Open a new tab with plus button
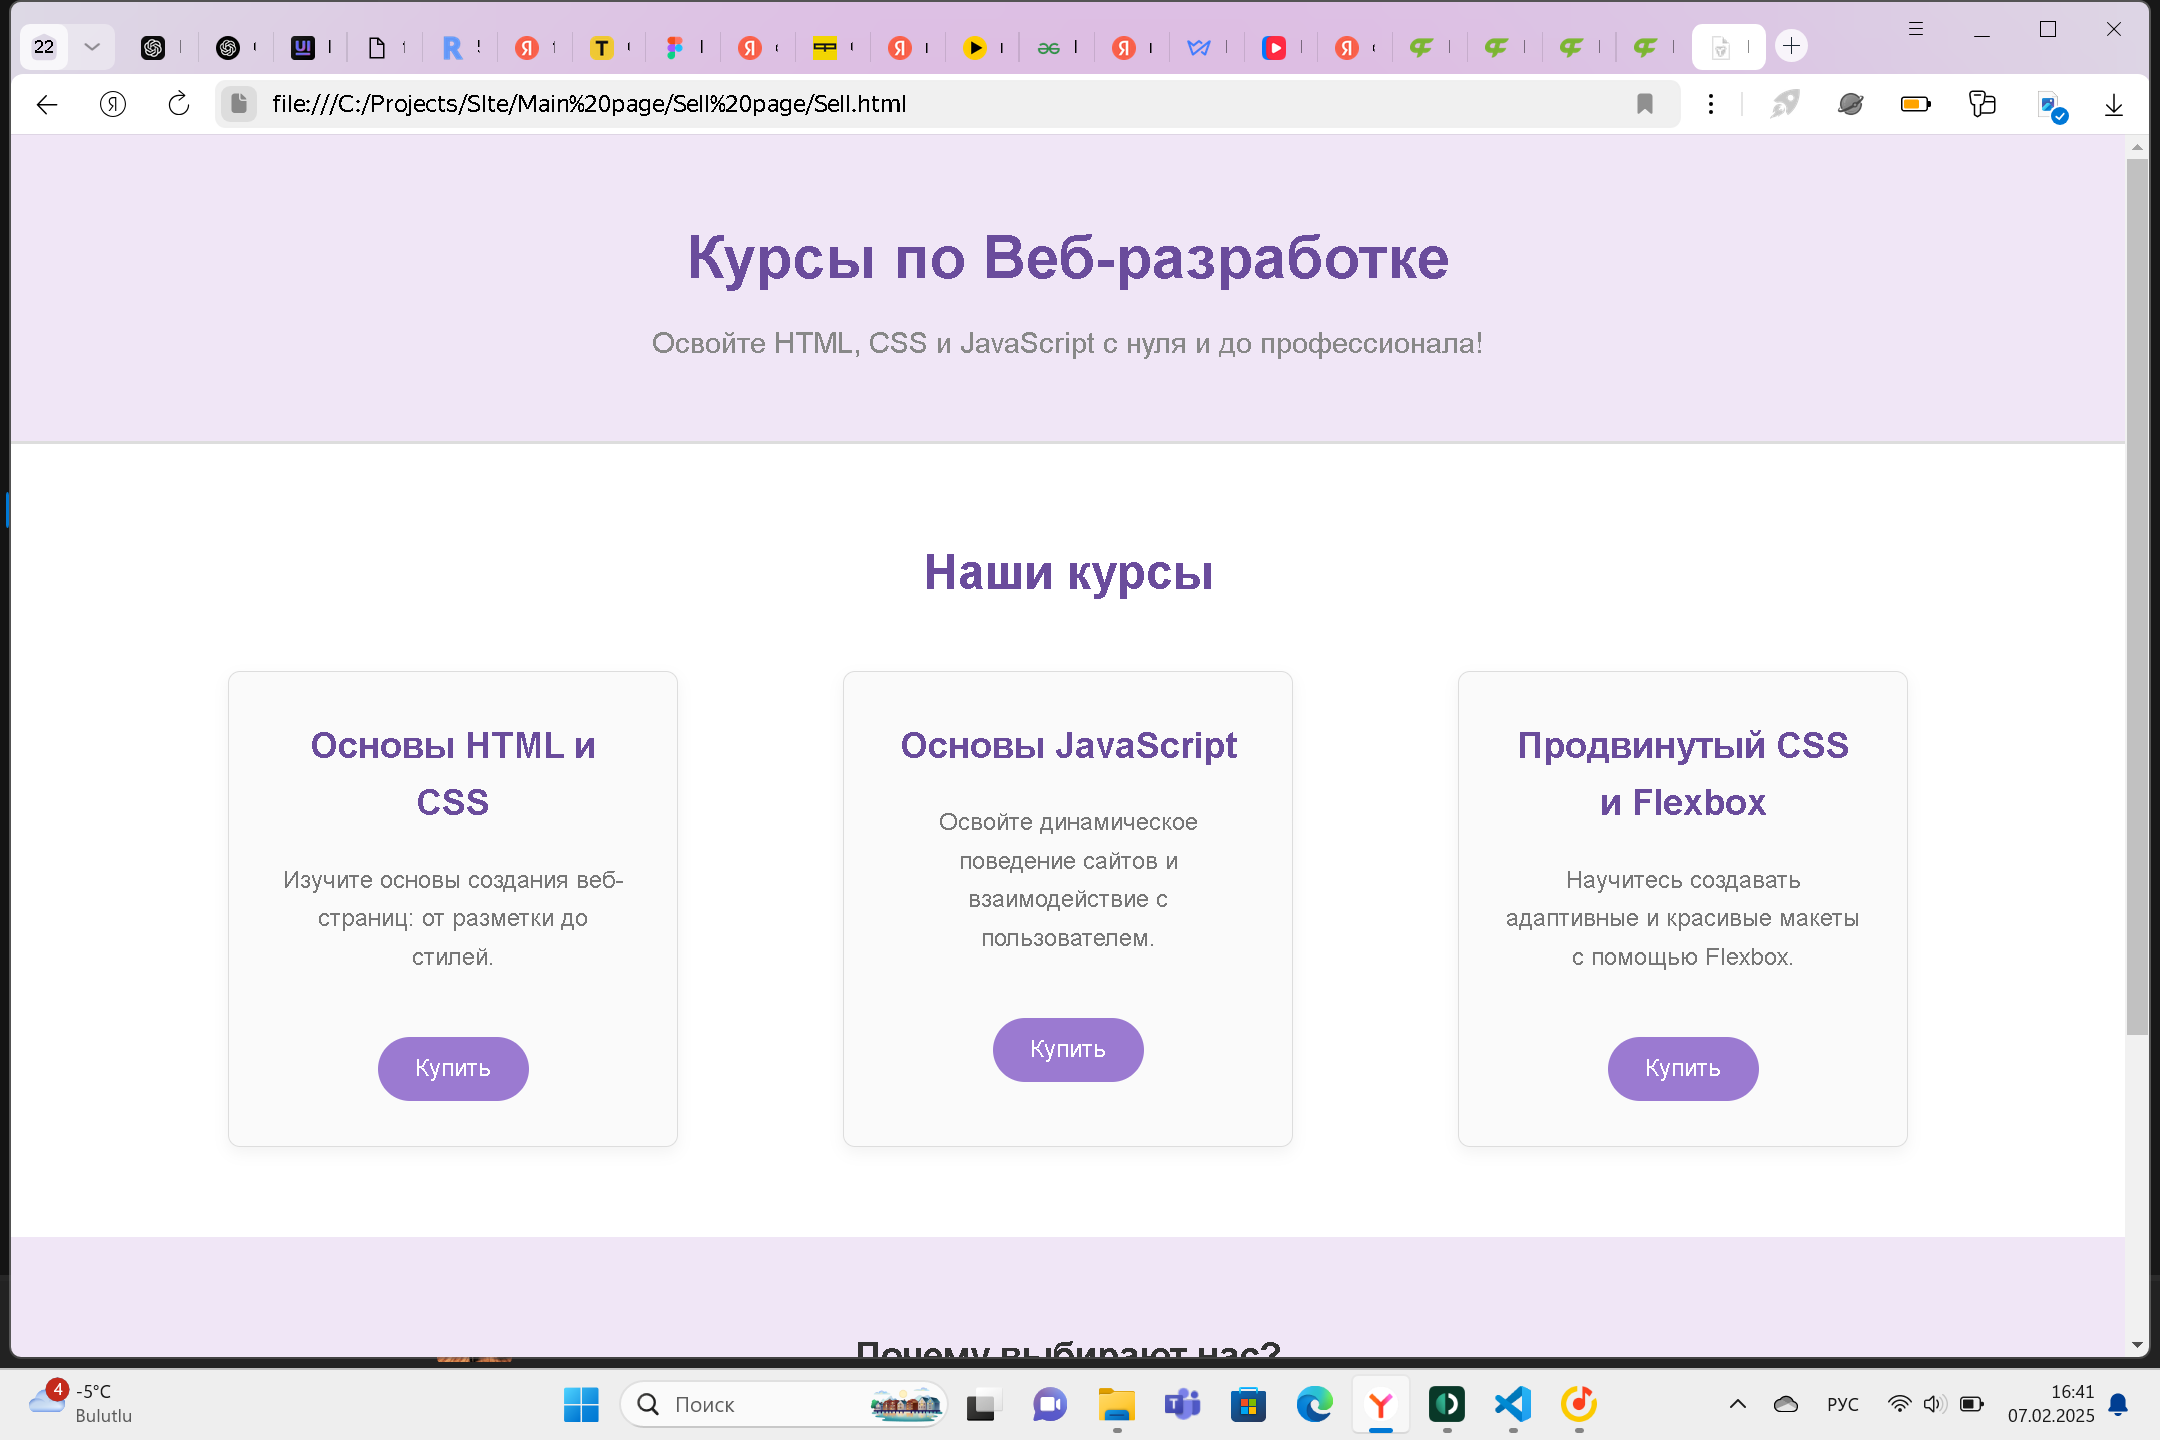Image resolution: width=2160 pixels, height=1440 pixels. (1791, 46)
